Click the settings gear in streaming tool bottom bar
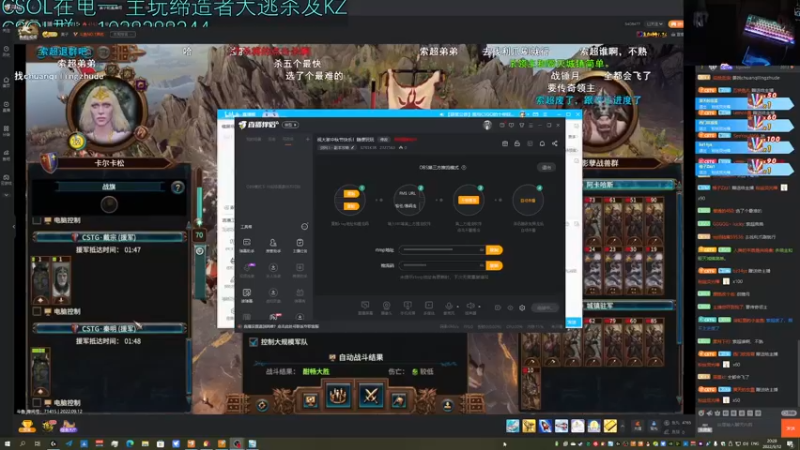Image resolution: width=800 pixels, height=450 pixels. (x=522, y=308)
